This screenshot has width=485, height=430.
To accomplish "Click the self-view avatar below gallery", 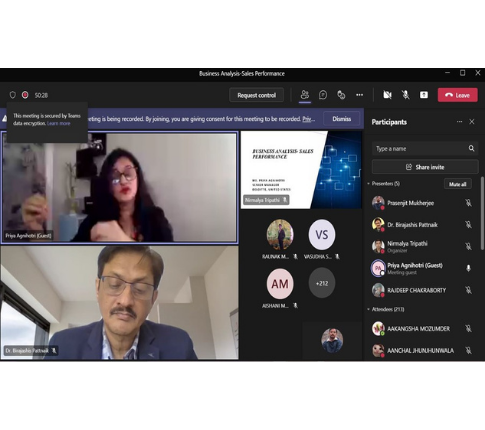I will 332,341.
